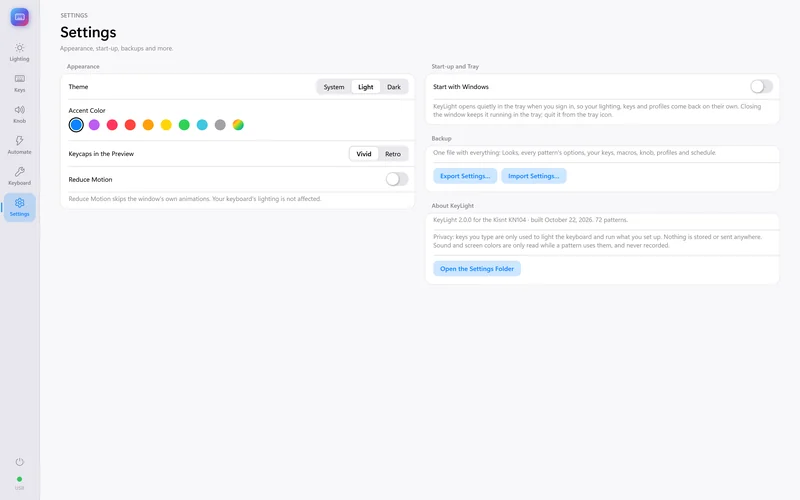Pick the red accent color
Image resolution: width=800 pixels, height=500 pixels.
coord(130,124)
